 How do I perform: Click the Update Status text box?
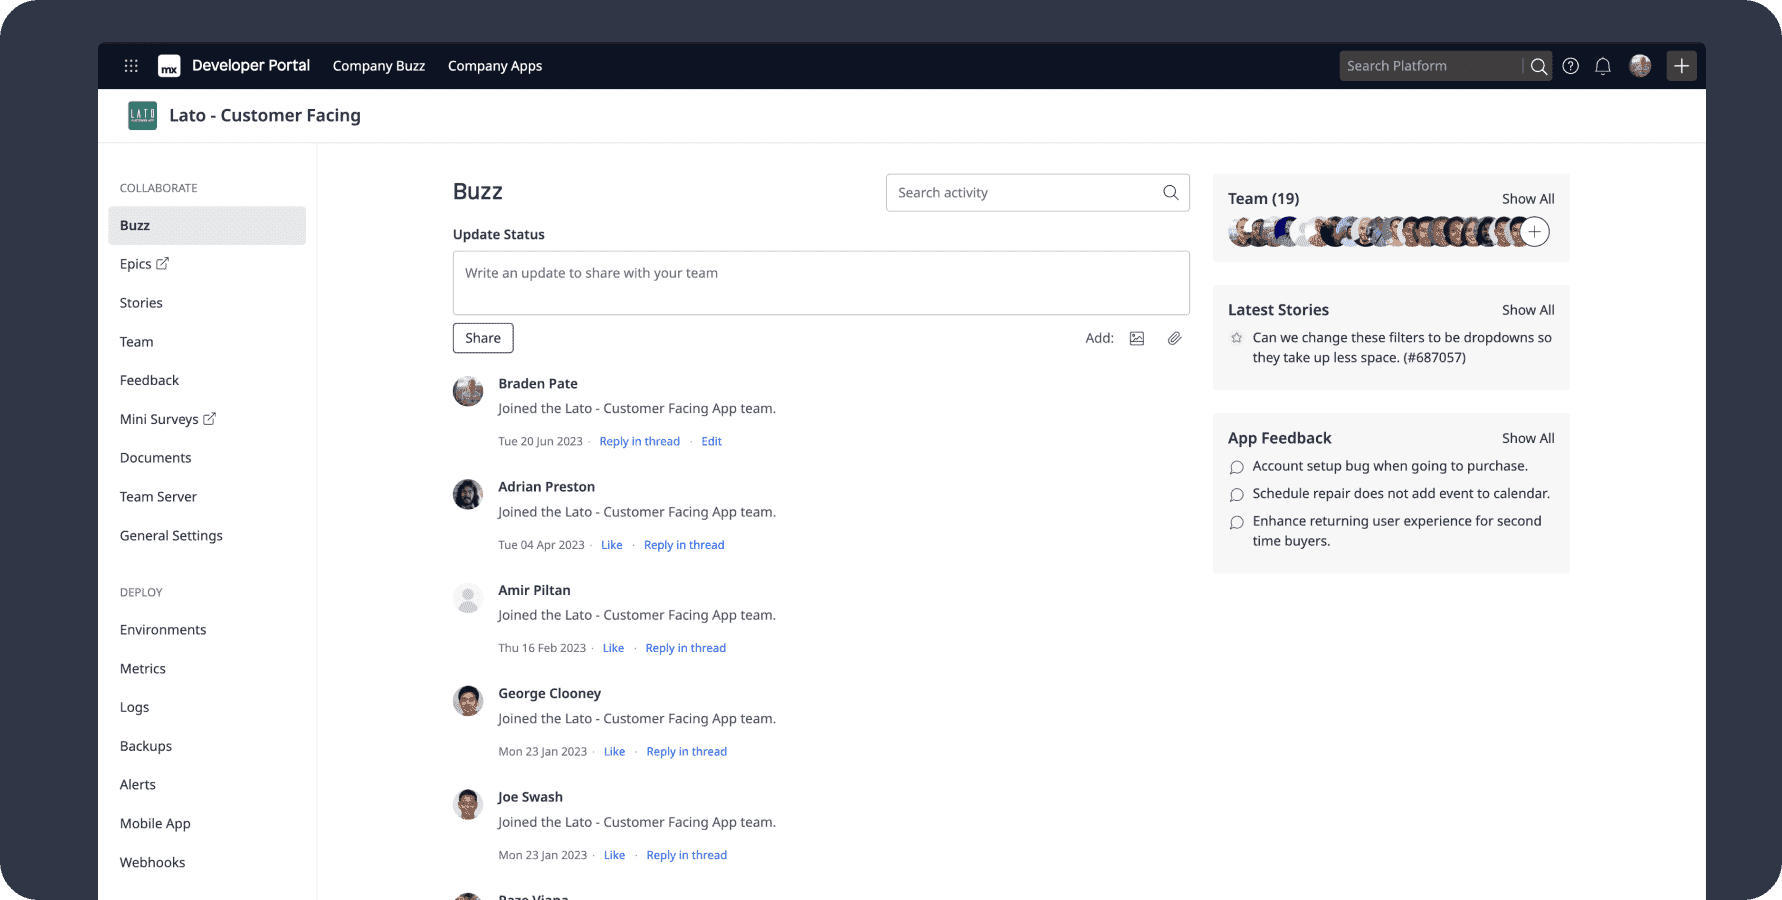point(820,283)
